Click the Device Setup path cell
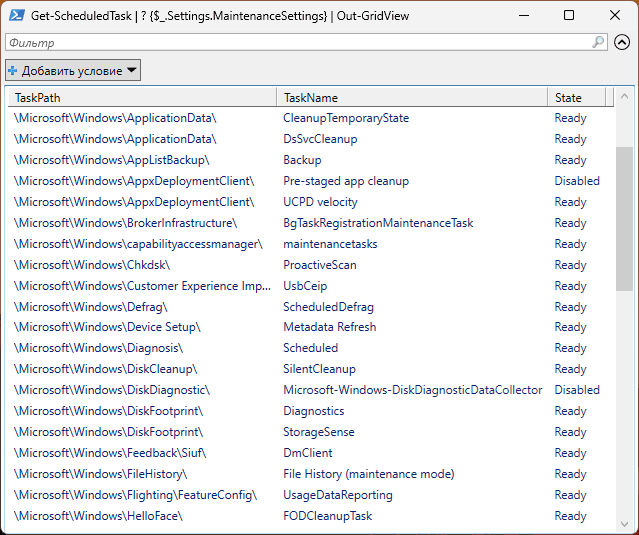Image resolution: width=639 pixels, height=535 pixels. click(107, 327)
